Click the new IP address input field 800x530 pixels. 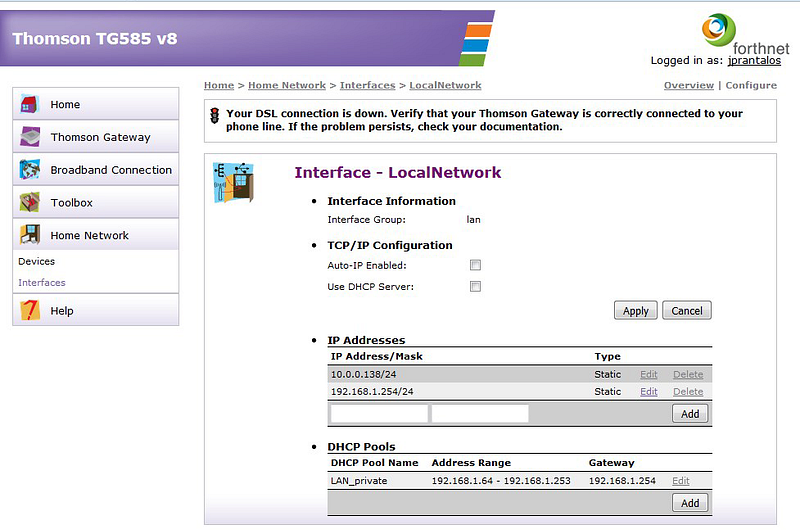[379, 414]
